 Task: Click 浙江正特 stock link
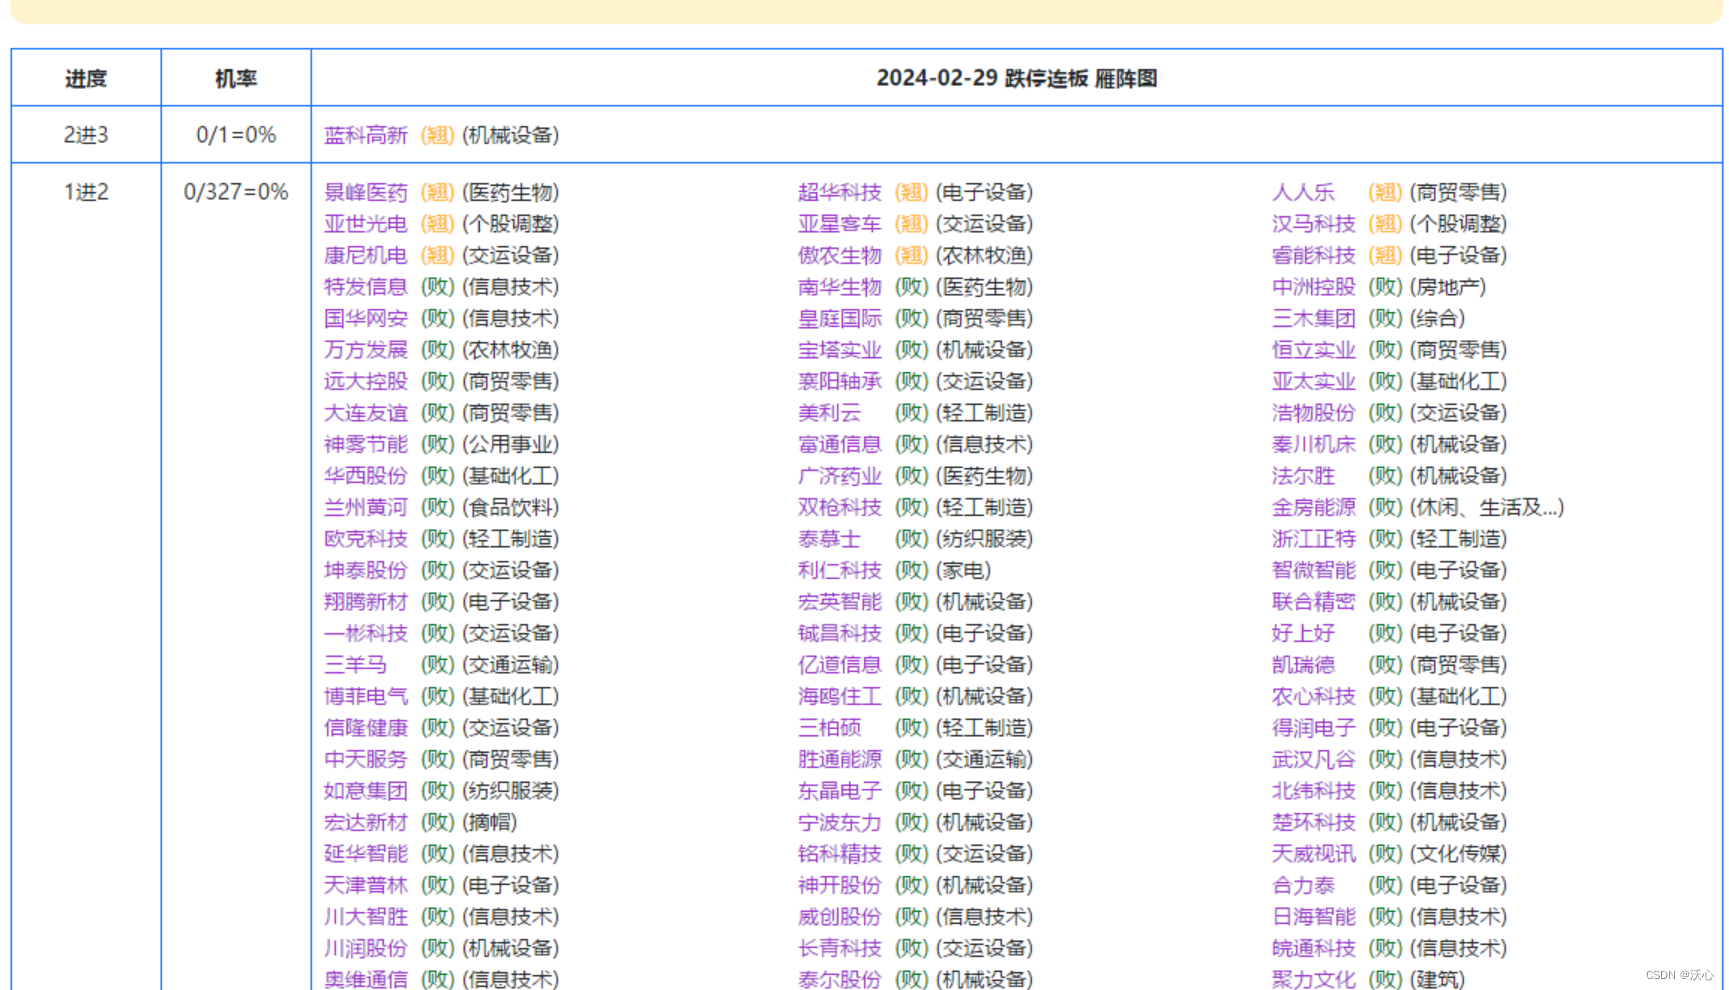point(1314,539)
